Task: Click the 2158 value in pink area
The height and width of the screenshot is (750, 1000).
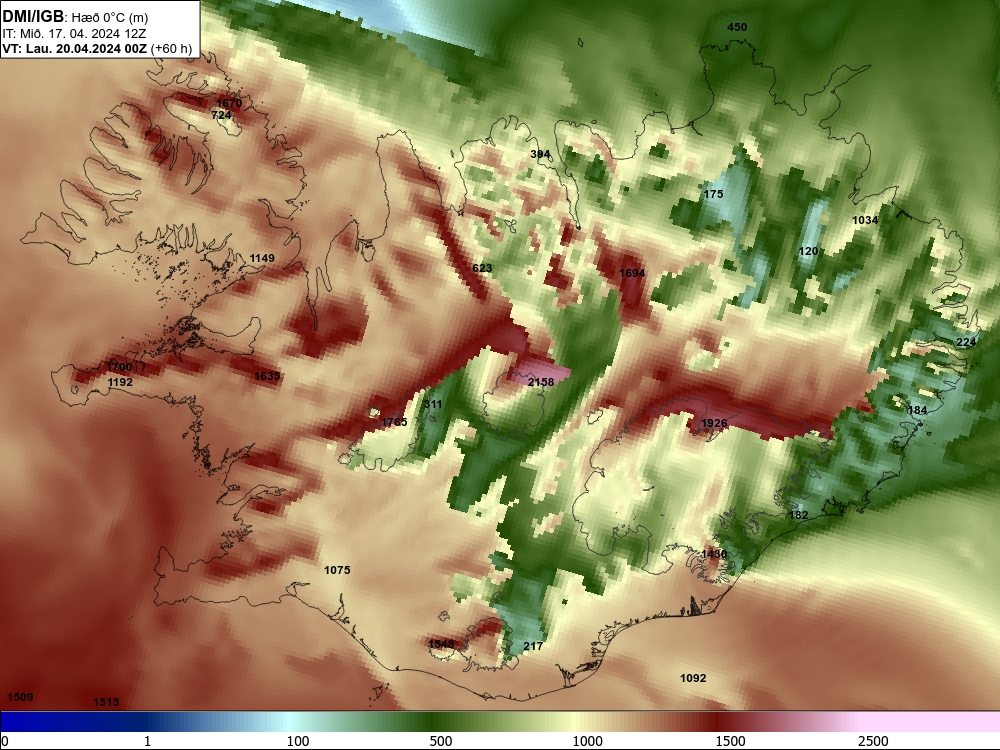Action: pos(541,381)
